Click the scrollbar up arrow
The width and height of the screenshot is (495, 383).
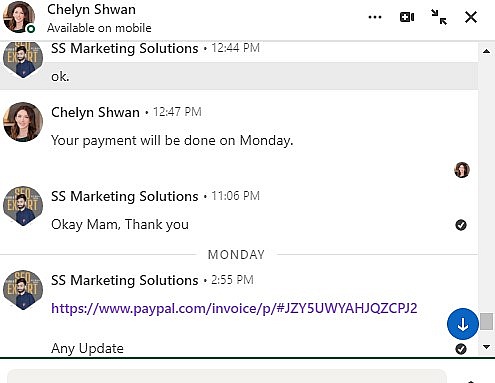[x=487, y=51]
